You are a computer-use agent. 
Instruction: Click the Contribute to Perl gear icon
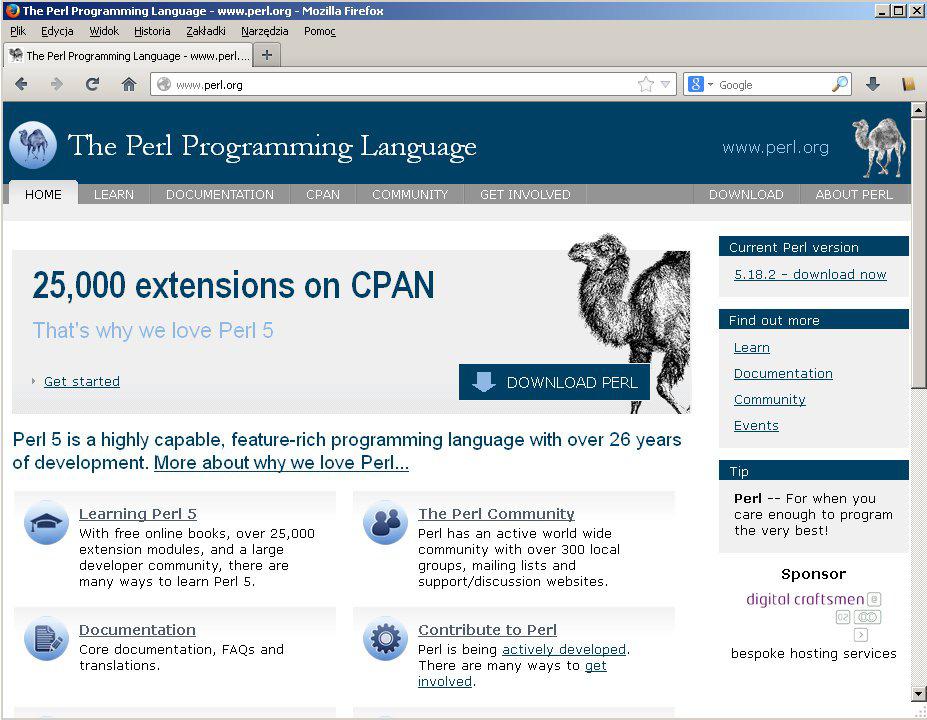[385, 638]
